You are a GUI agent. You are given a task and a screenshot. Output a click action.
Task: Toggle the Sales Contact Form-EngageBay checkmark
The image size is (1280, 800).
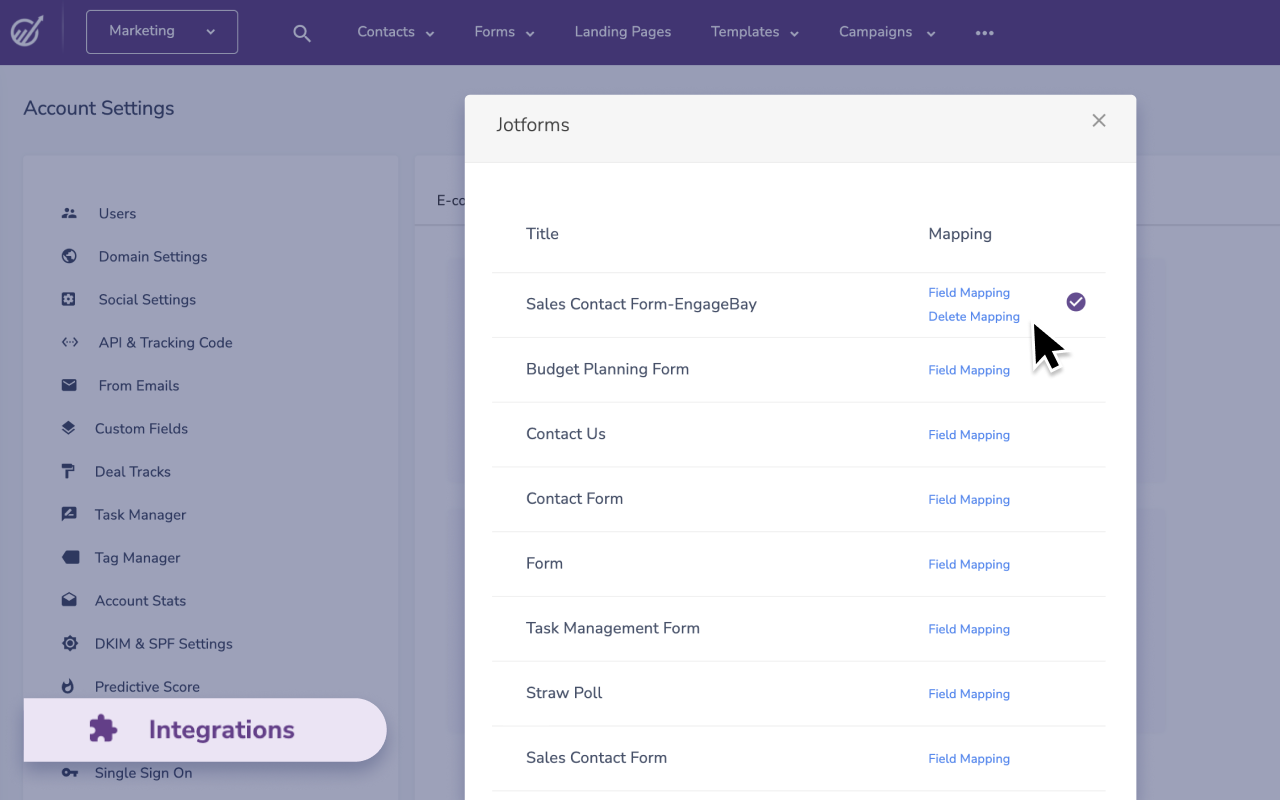coord(1076,302)
